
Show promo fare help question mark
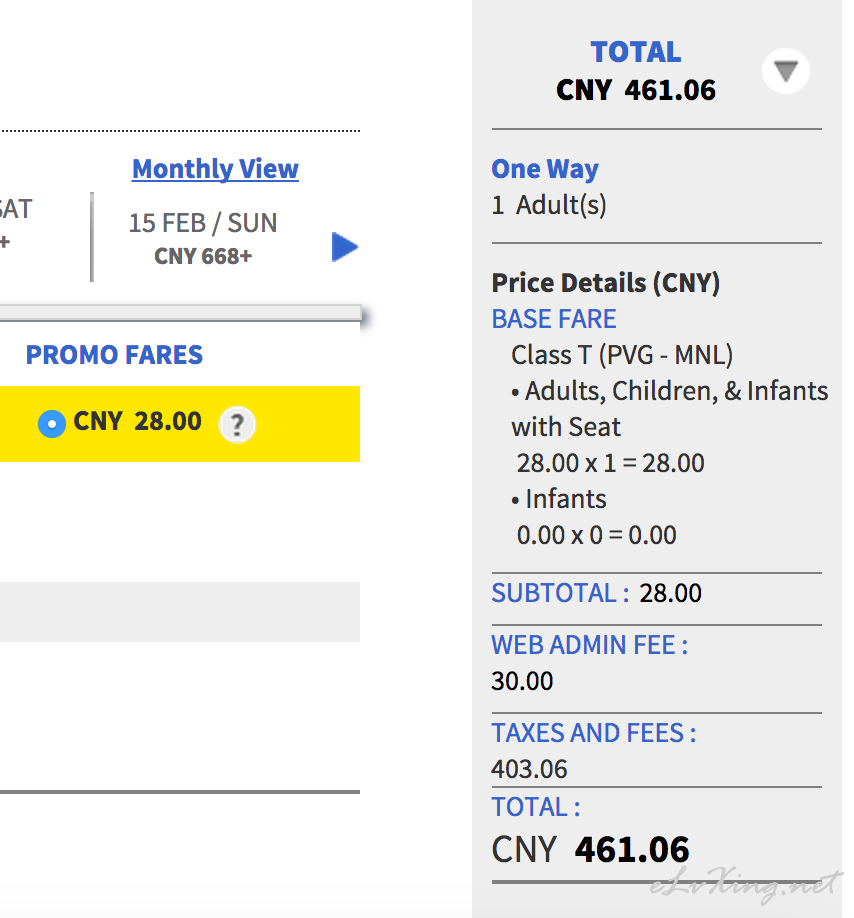coord(237,424)
